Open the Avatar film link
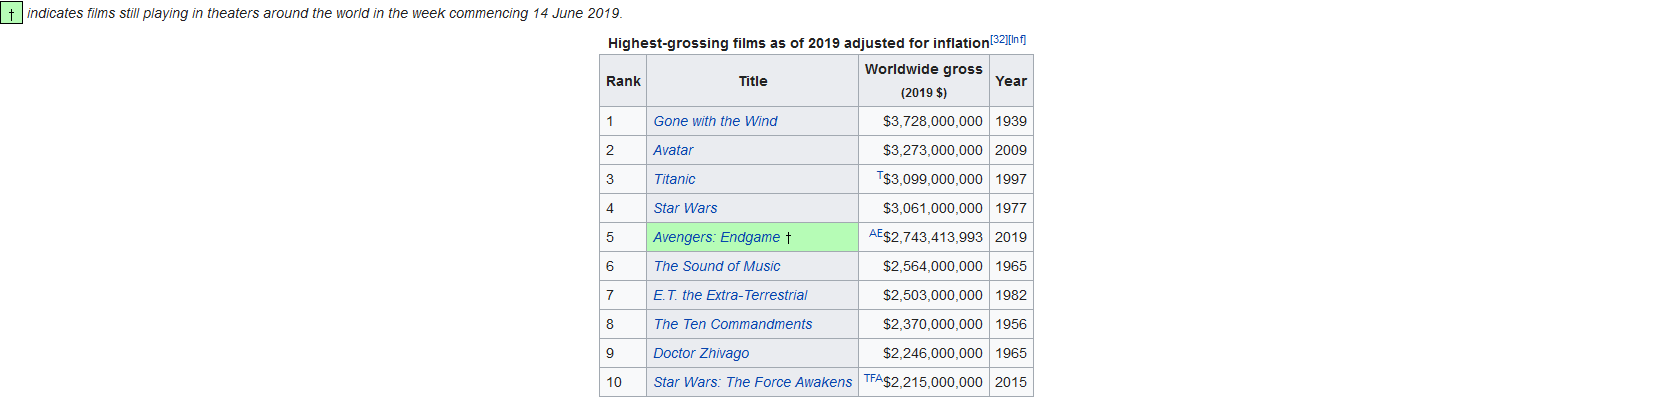 click(673, 150)
